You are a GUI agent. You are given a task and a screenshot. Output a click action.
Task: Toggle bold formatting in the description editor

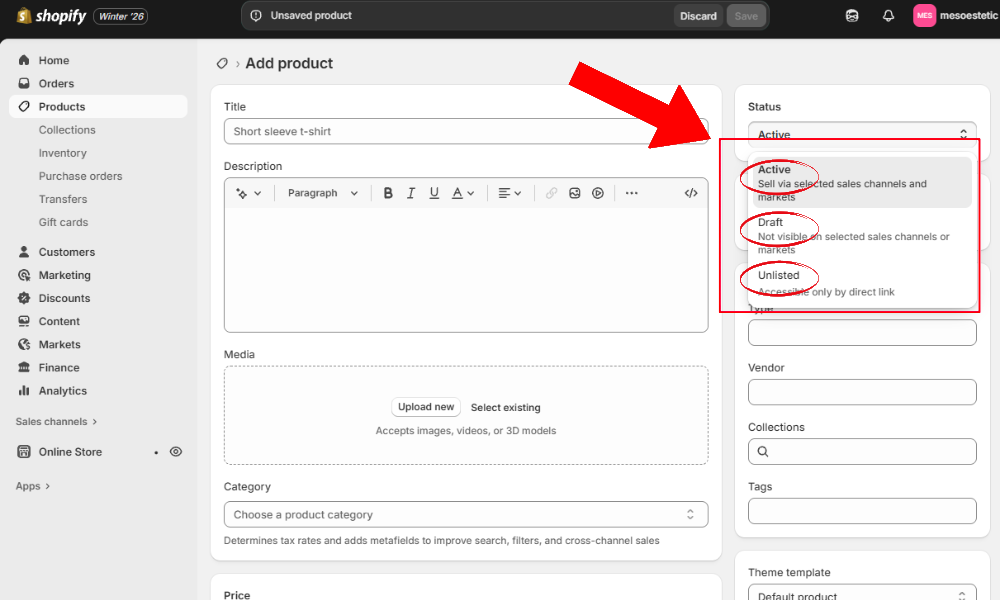coord(388,193)
